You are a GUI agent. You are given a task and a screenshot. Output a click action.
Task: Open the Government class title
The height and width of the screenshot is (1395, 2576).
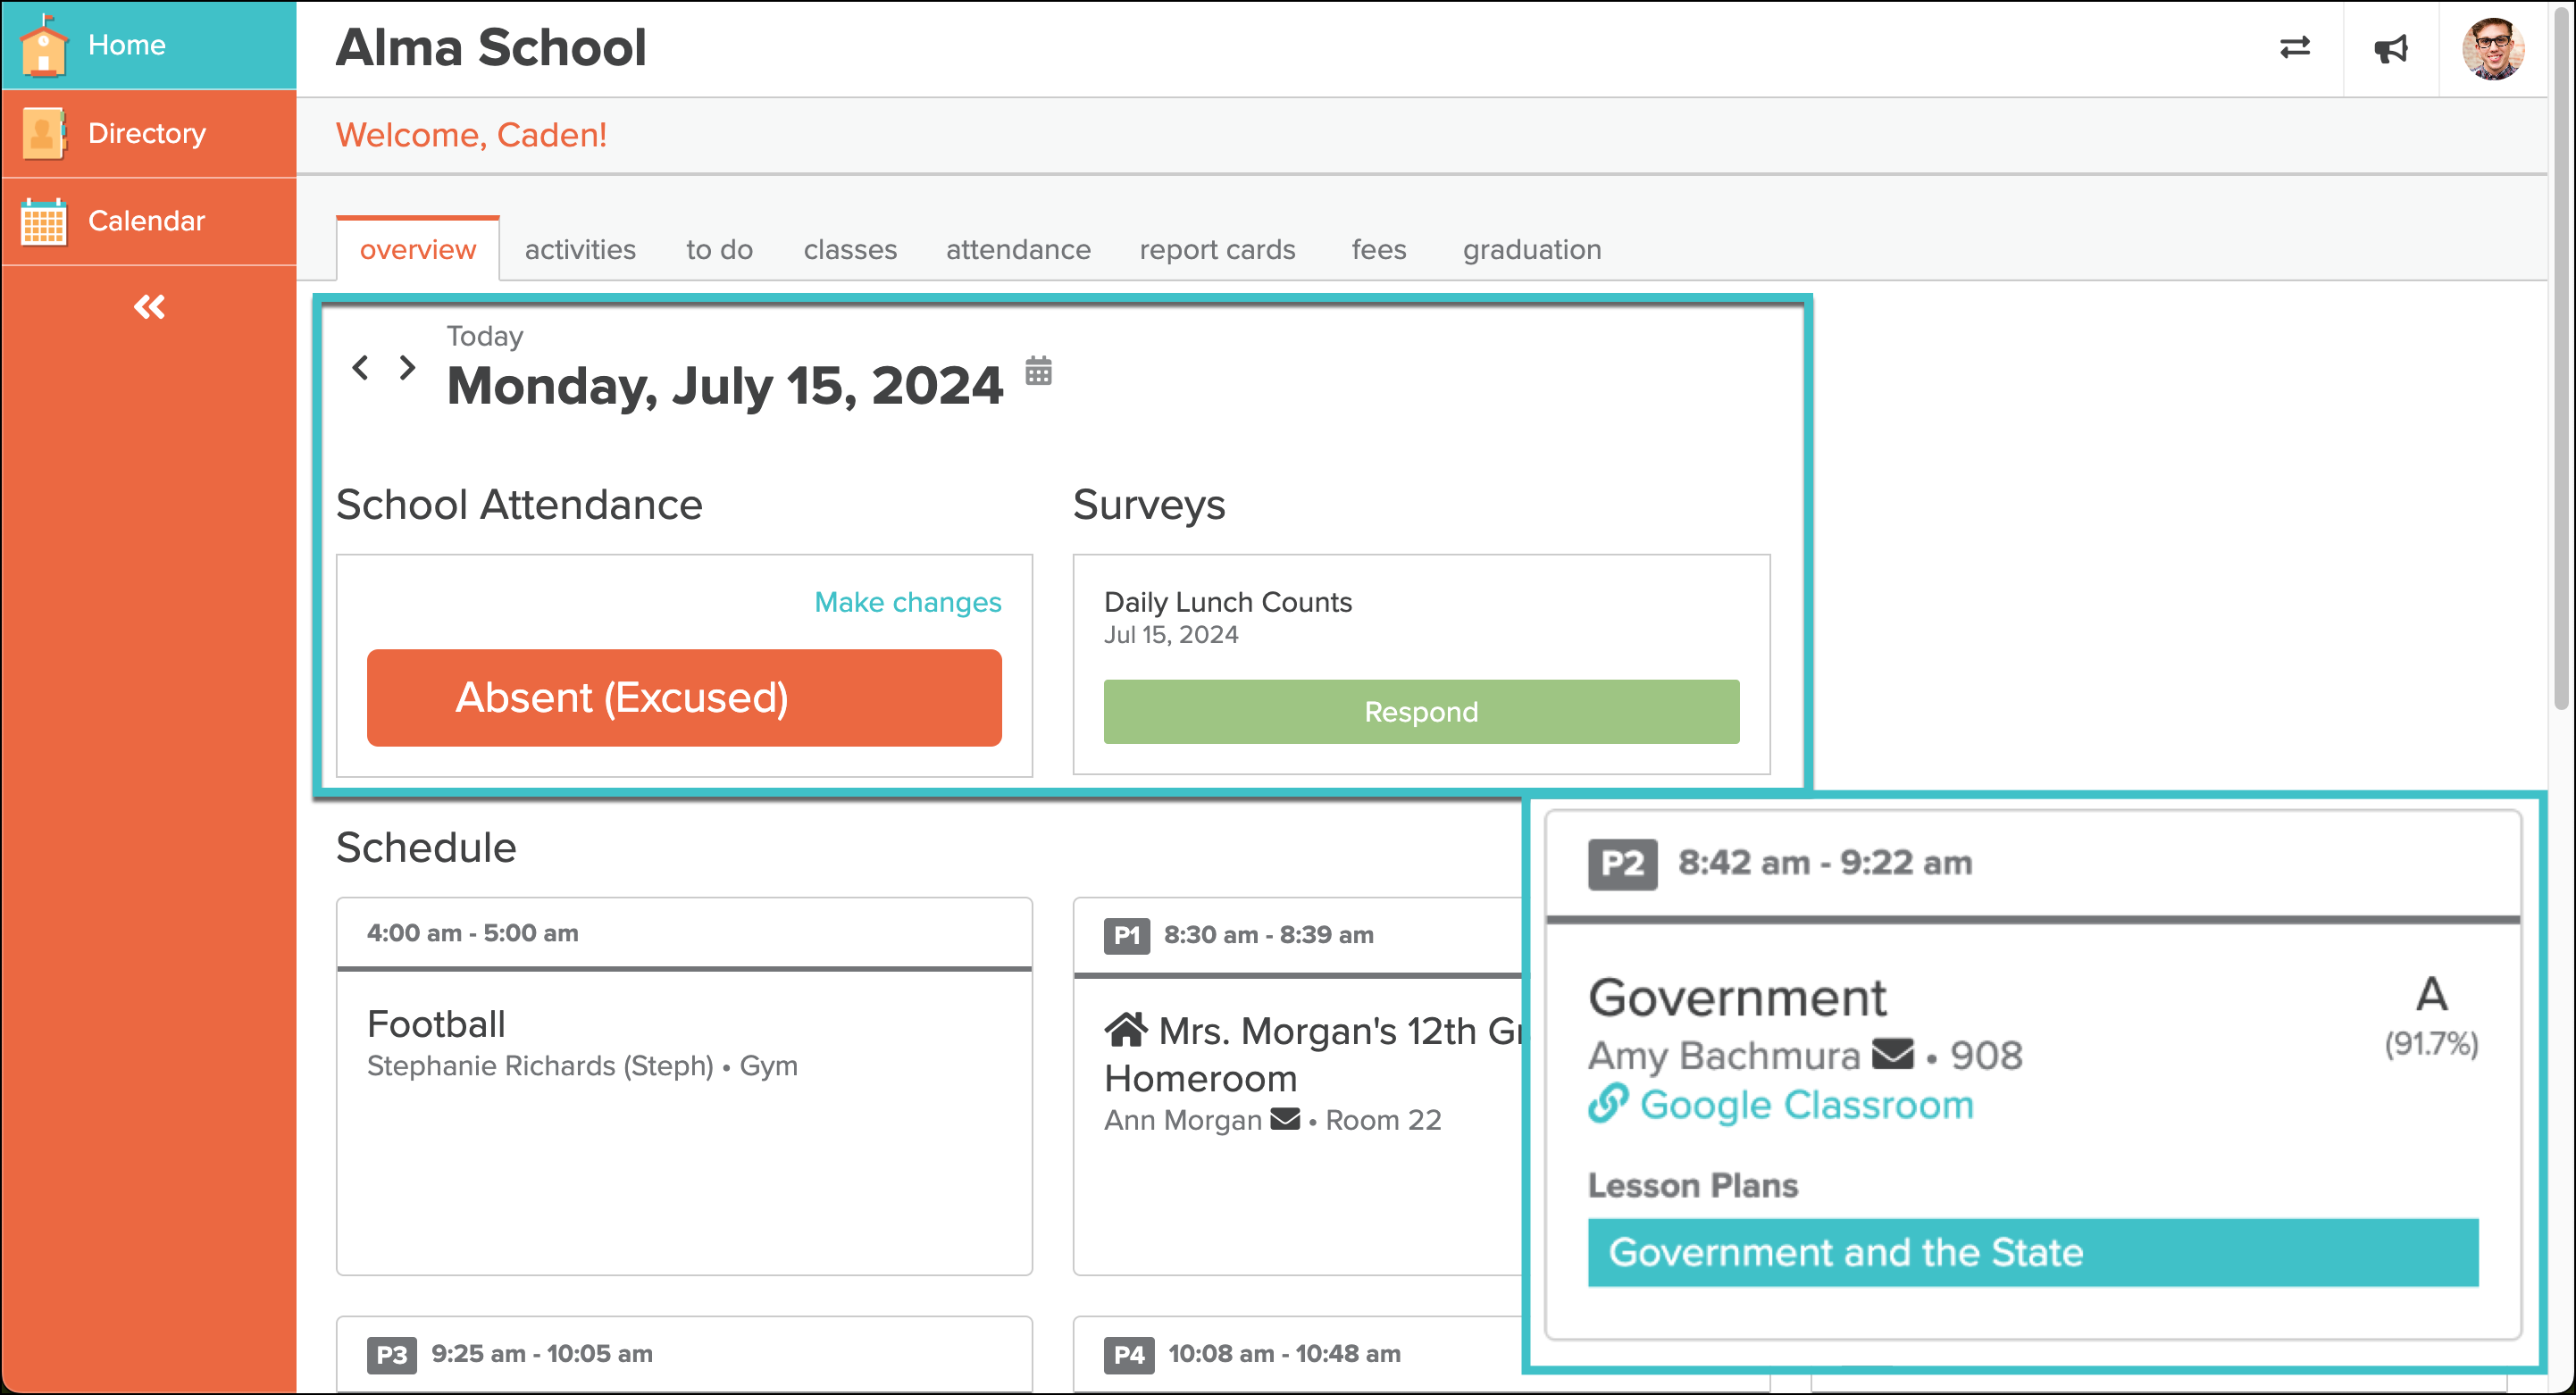1737,998
